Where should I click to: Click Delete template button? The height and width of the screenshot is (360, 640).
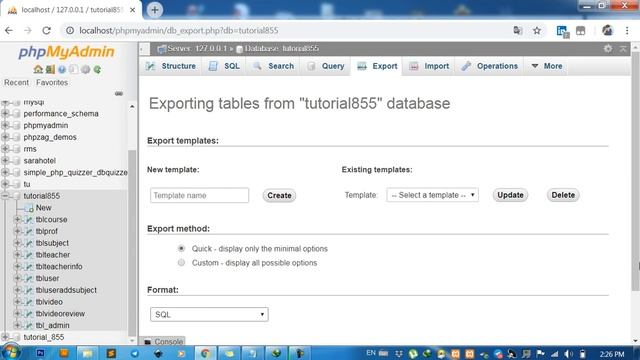click(563, 195)
